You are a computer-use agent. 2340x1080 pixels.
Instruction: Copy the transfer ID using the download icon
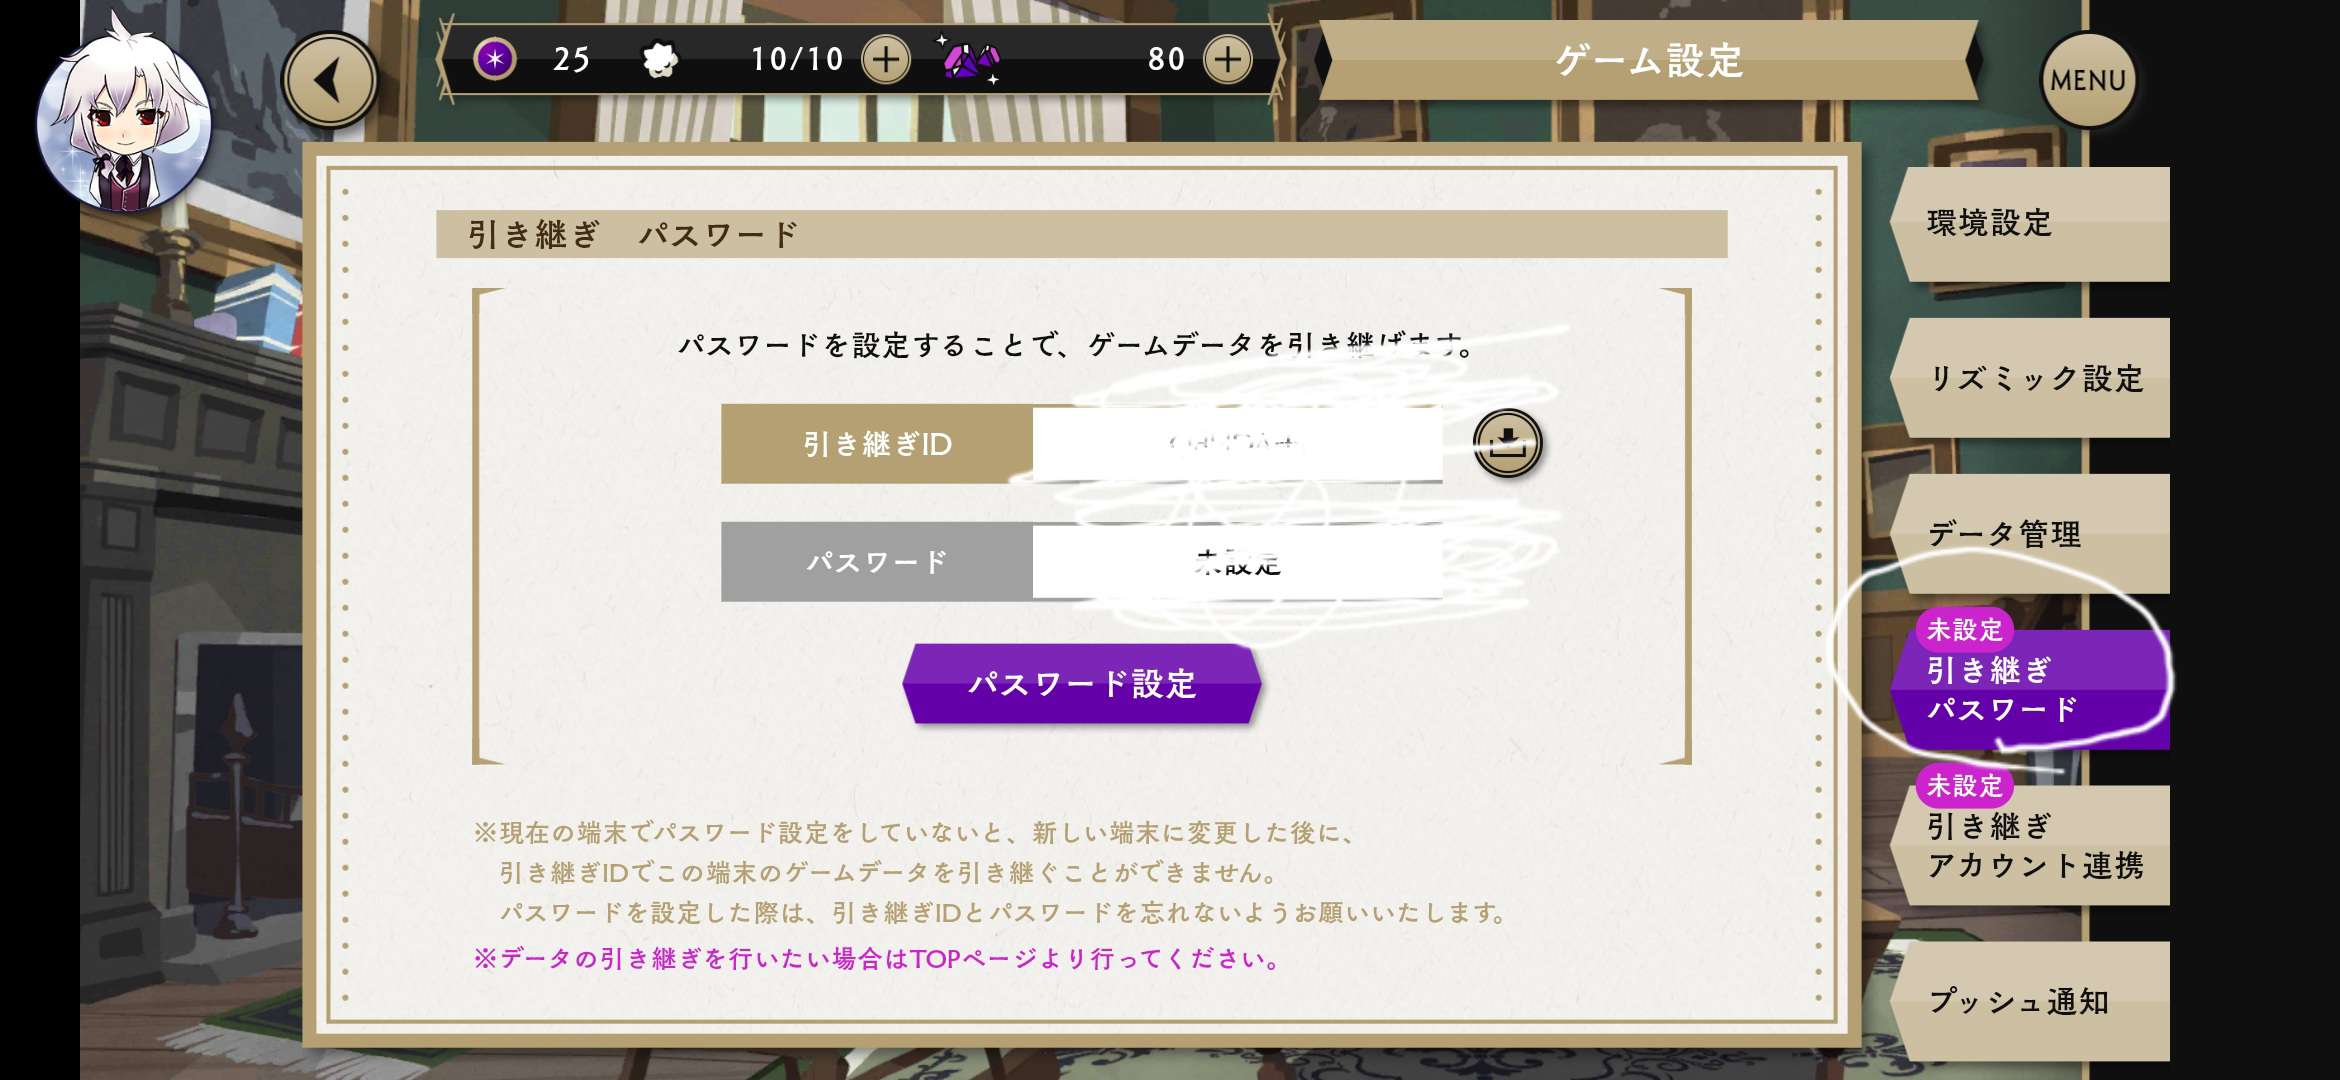pos(1507,443)
